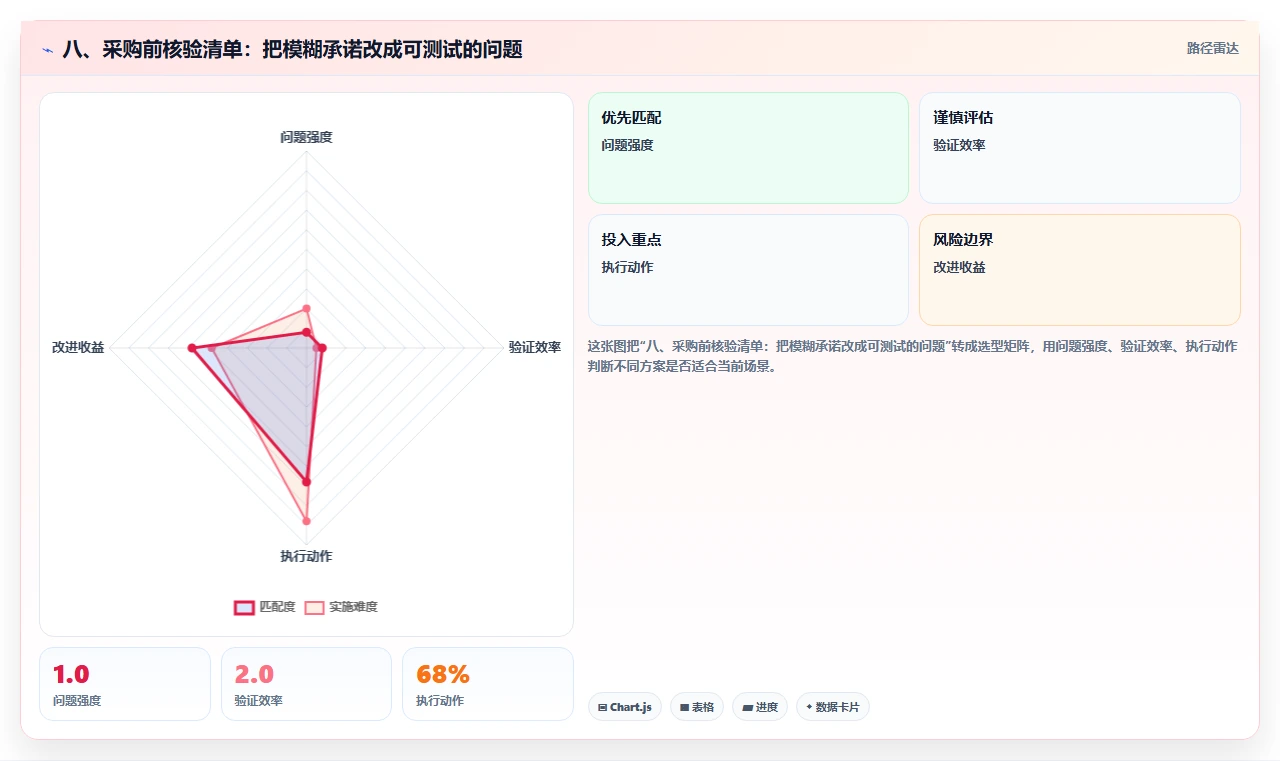Open the 投入重点 card
Image resolution: width=1280 pixels, height=761 pixels.
pos(748,270)
